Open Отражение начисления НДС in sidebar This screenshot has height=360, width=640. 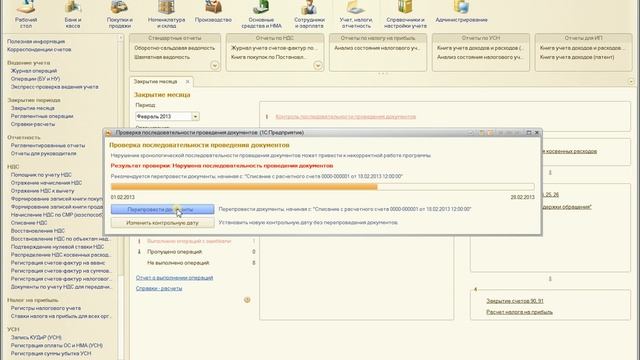pyautogui.click(x=47, y=183)
